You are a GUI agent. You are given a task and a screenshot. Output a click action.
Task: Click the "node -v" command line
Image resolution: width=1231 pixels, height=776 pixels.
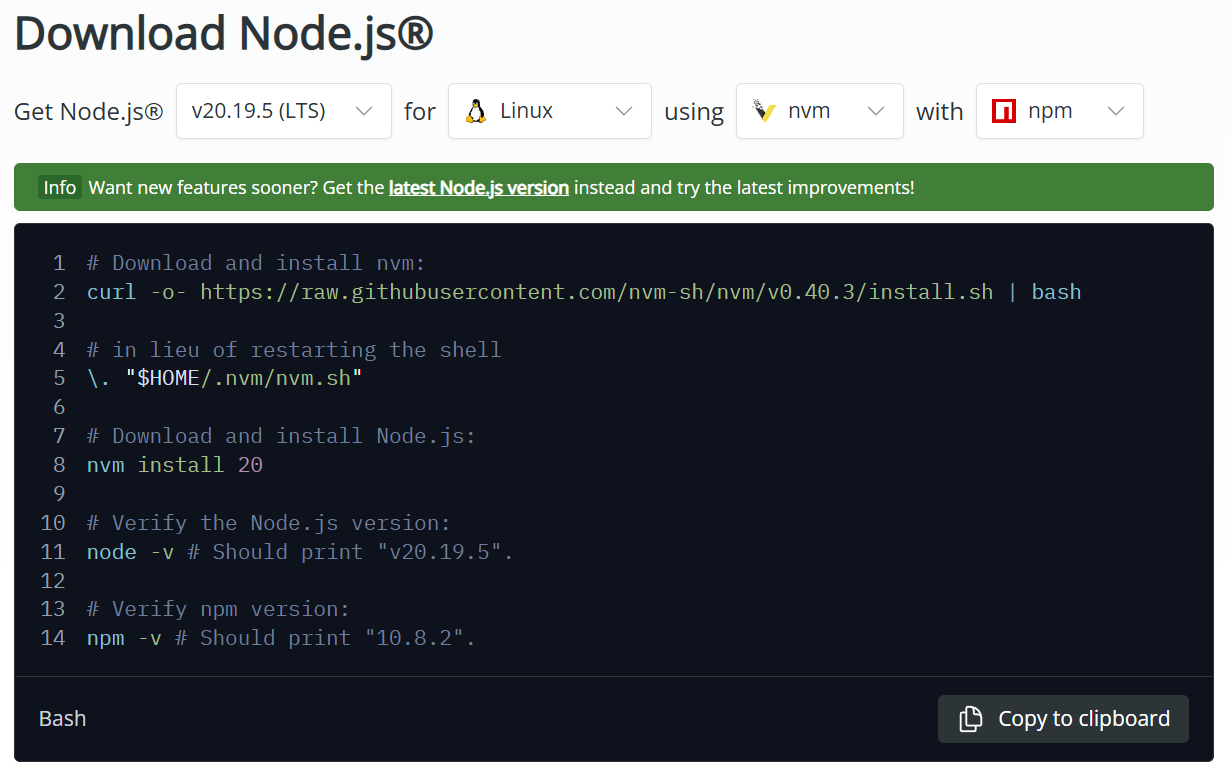300,552
